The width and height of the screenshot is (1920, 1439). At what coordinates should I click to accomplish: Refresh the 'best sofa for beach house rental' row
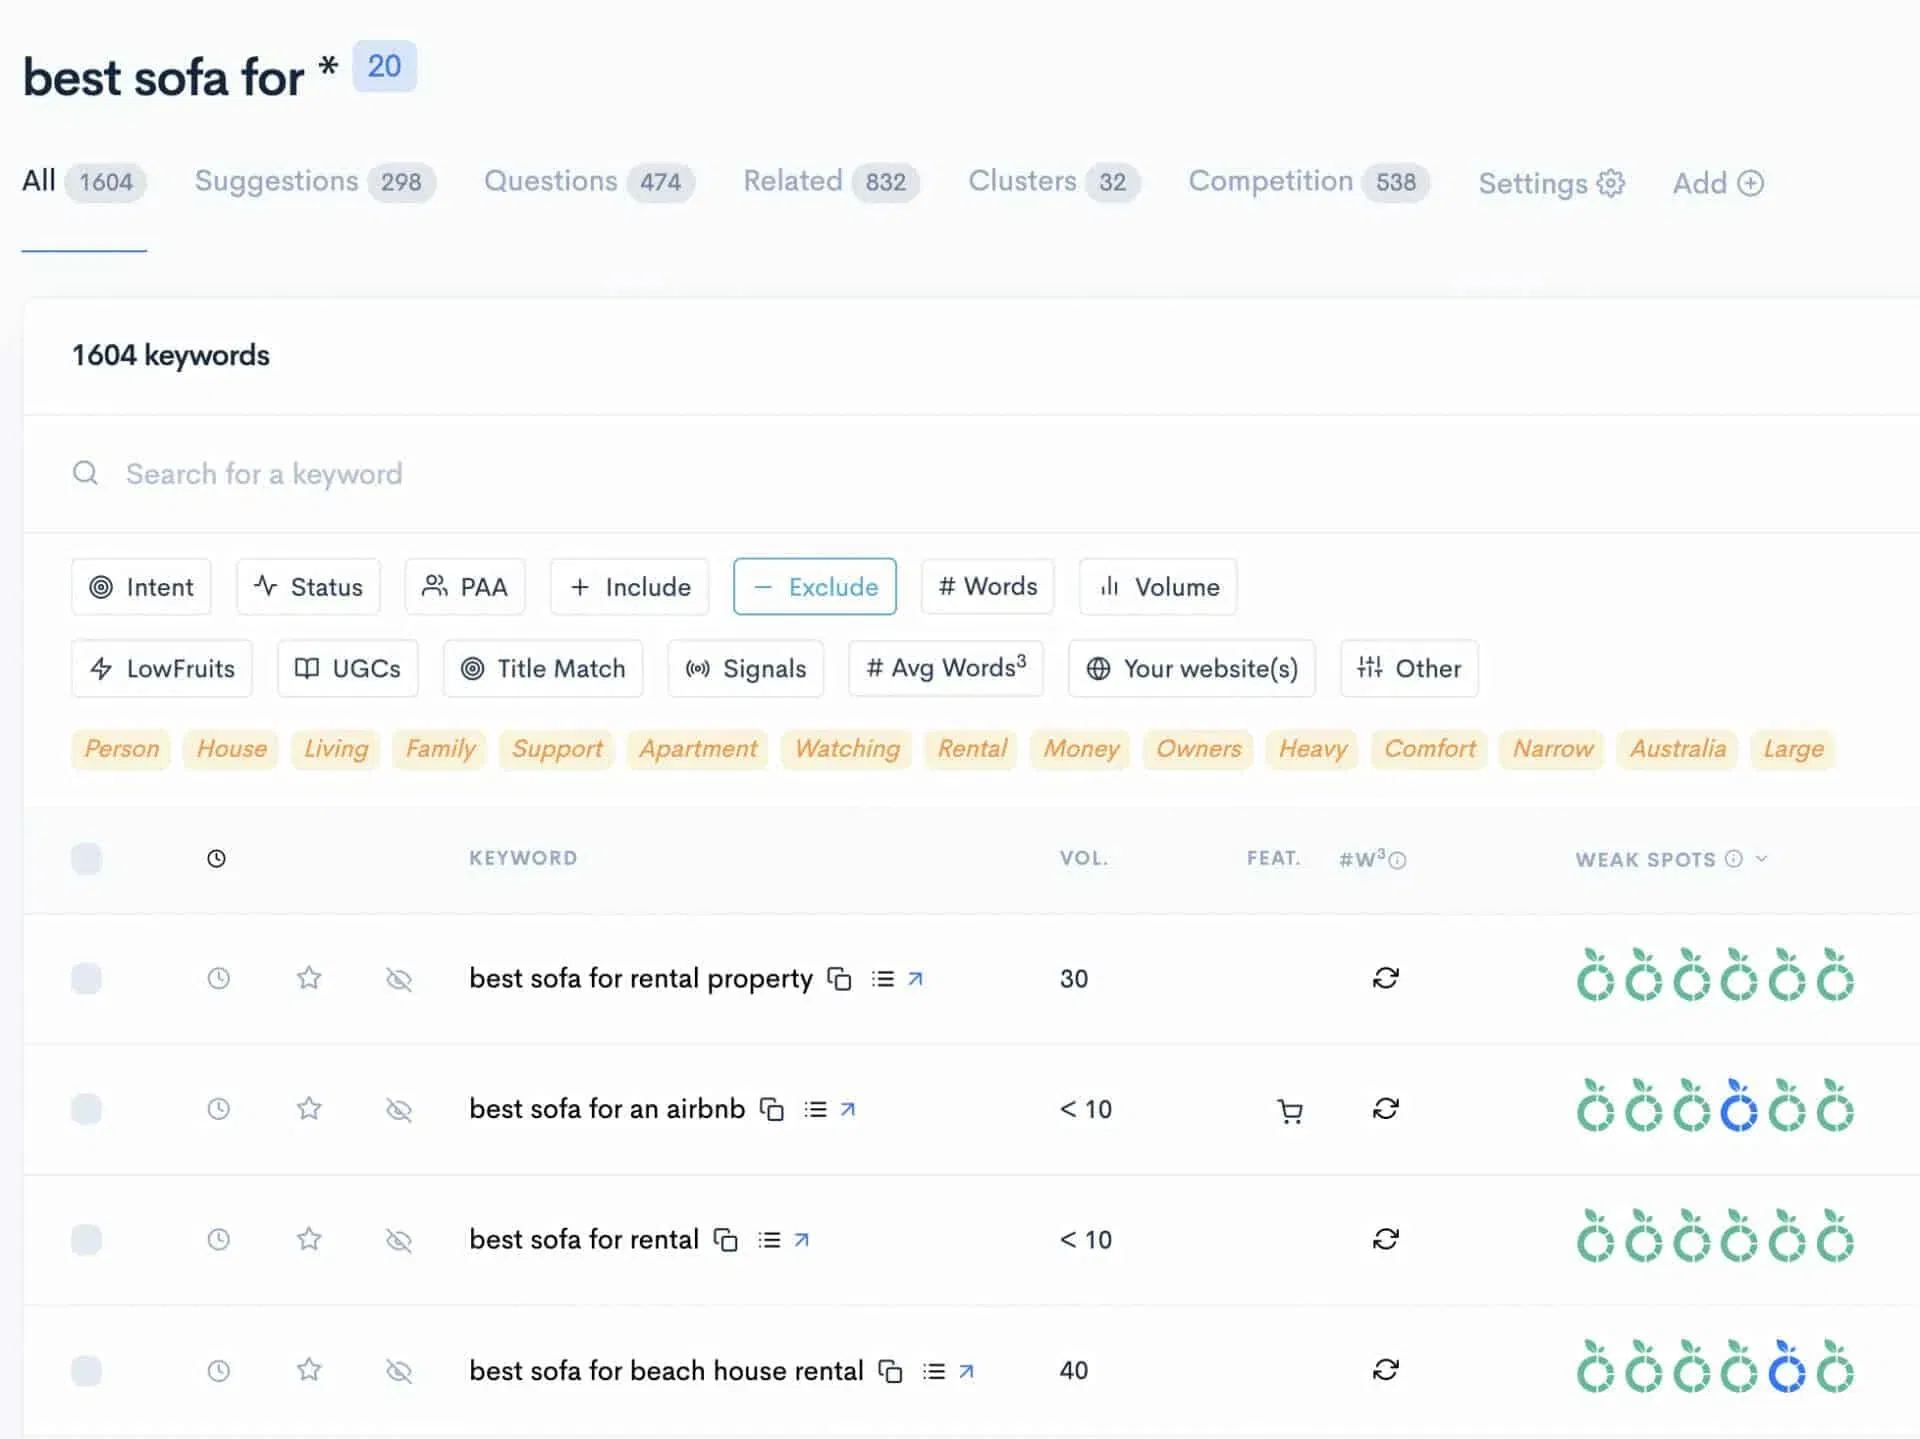pos(1385,1369)
